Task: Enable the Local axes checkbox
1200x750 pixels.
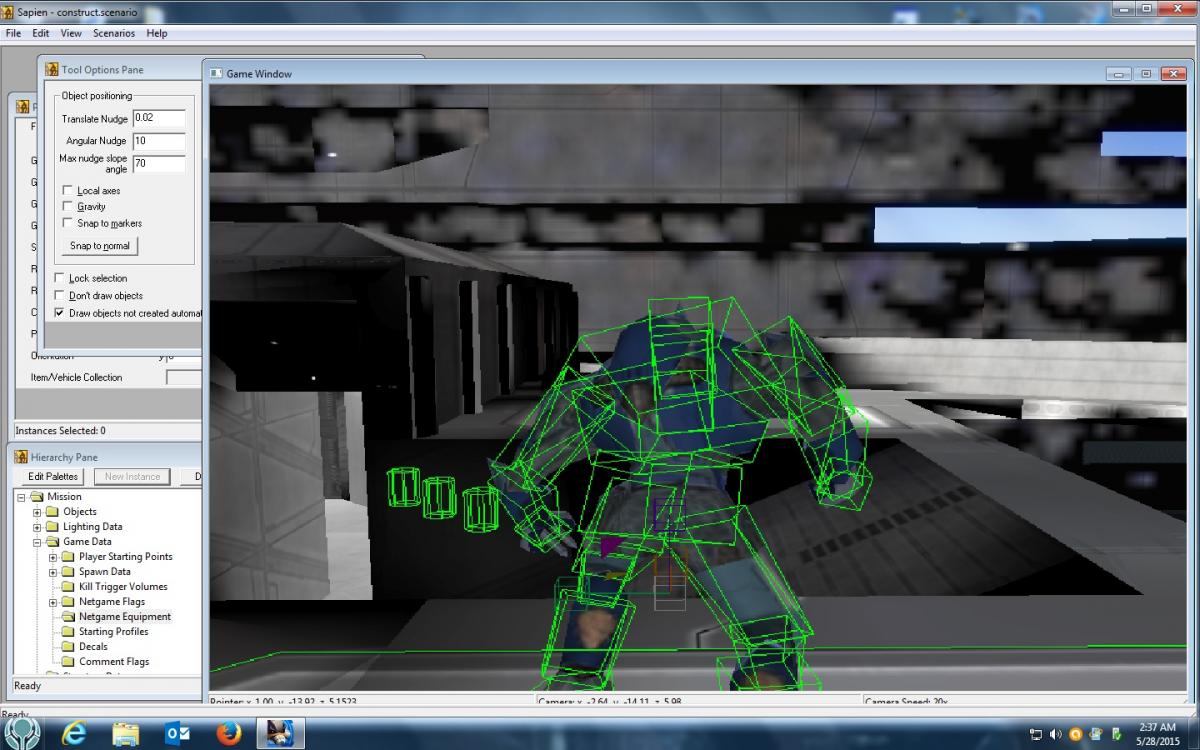Action: click(68, 191)
